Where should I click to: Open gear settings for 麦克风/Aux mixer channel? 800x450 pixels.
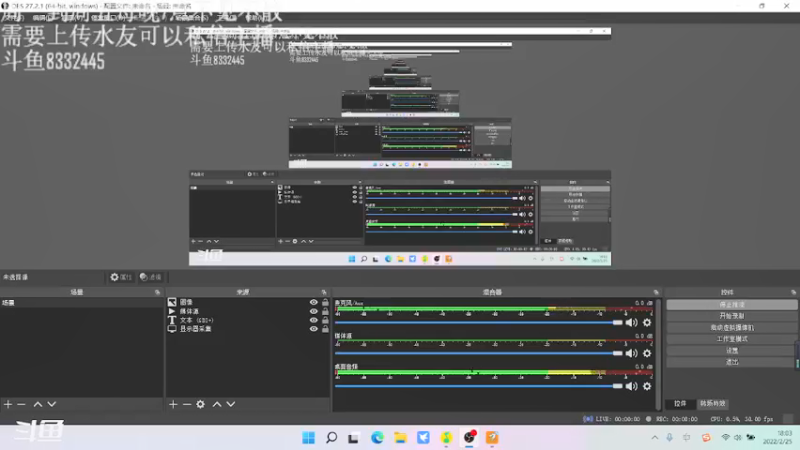[647, 322]
